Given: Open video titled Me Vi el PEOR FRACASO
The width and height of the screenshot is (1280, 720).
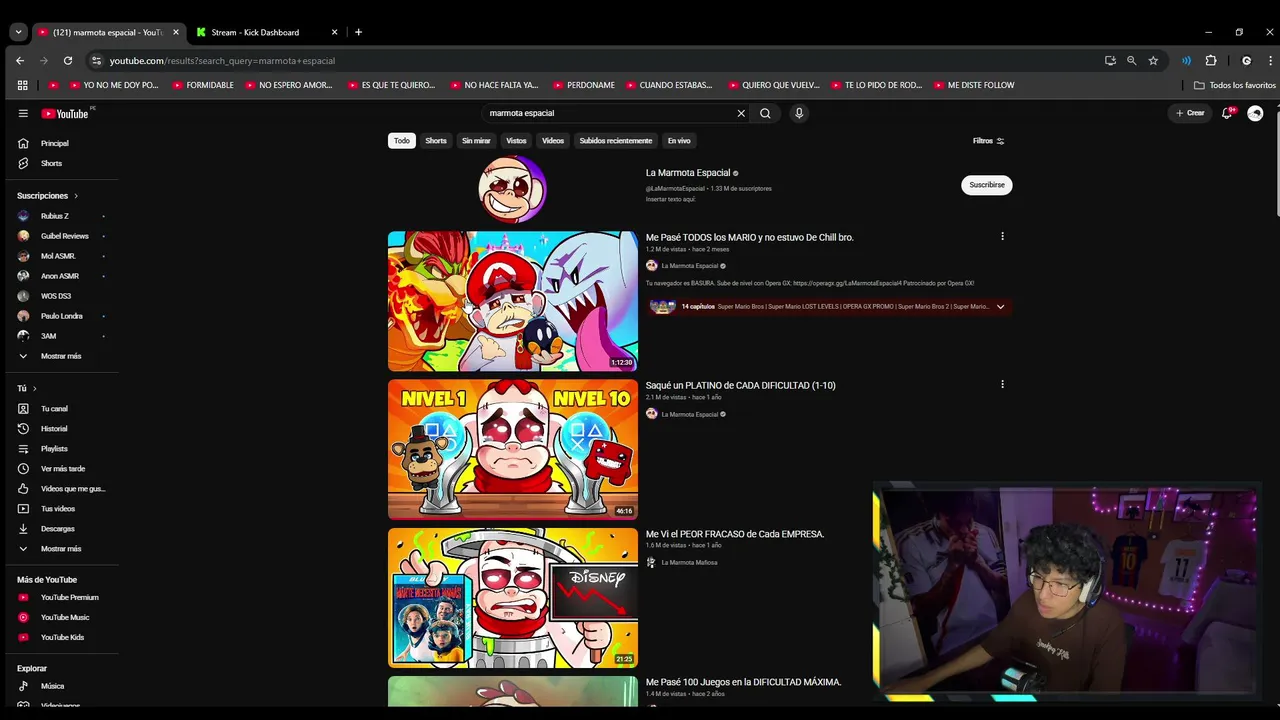Looking at the screenshot, I should pos(735,534).
